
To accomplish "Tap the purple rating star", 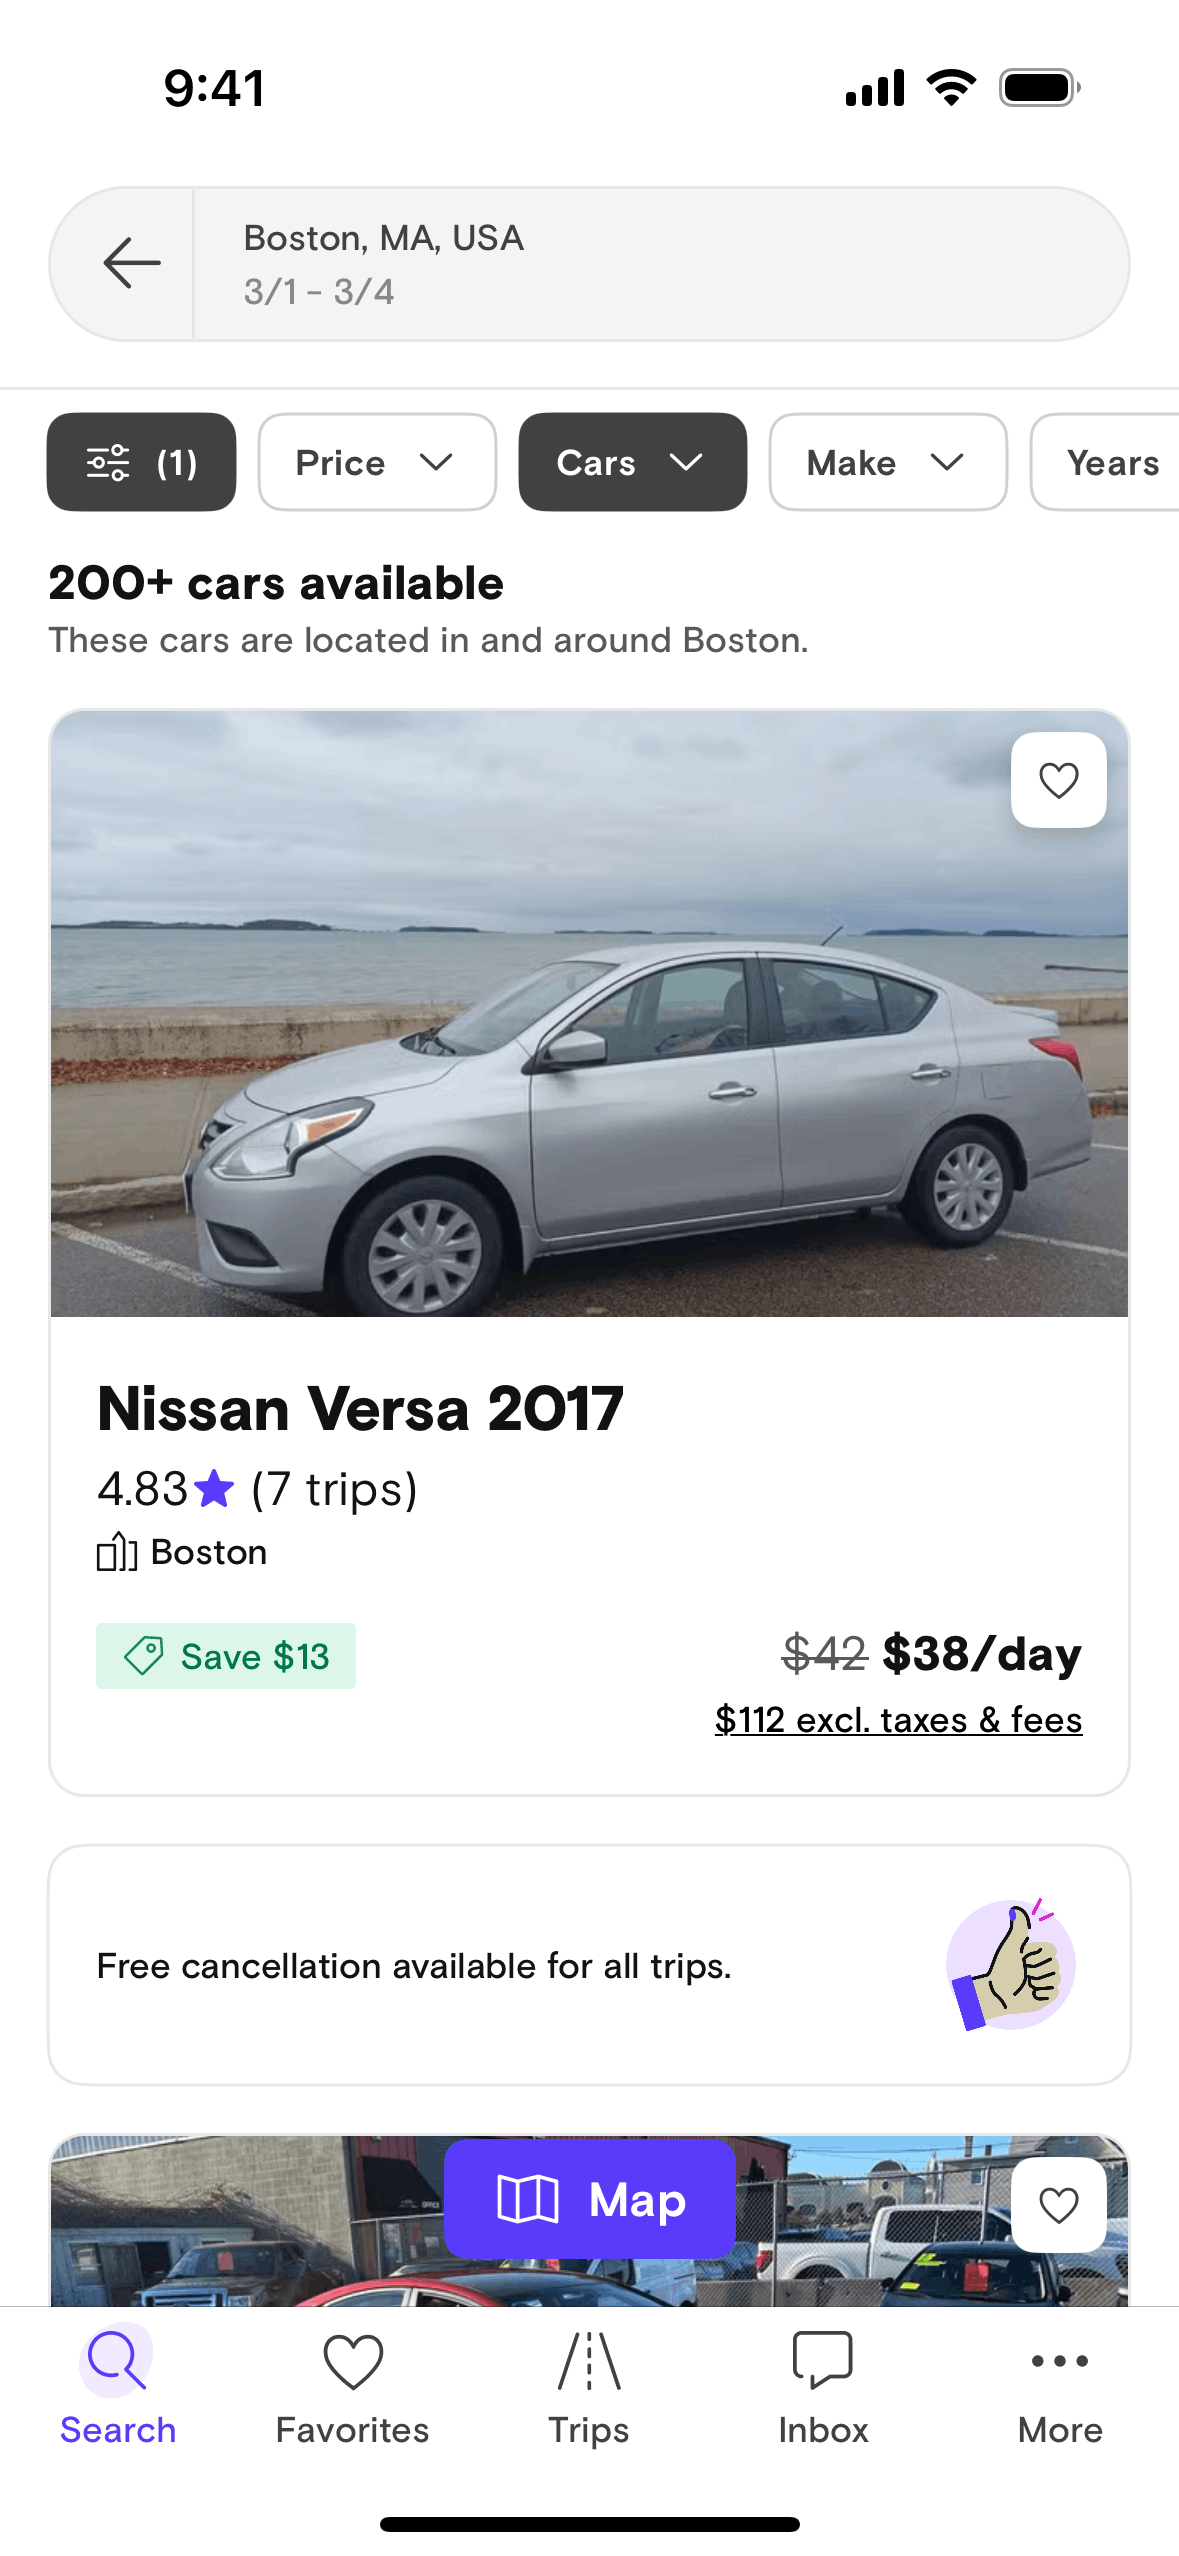I will (215, 1489).
